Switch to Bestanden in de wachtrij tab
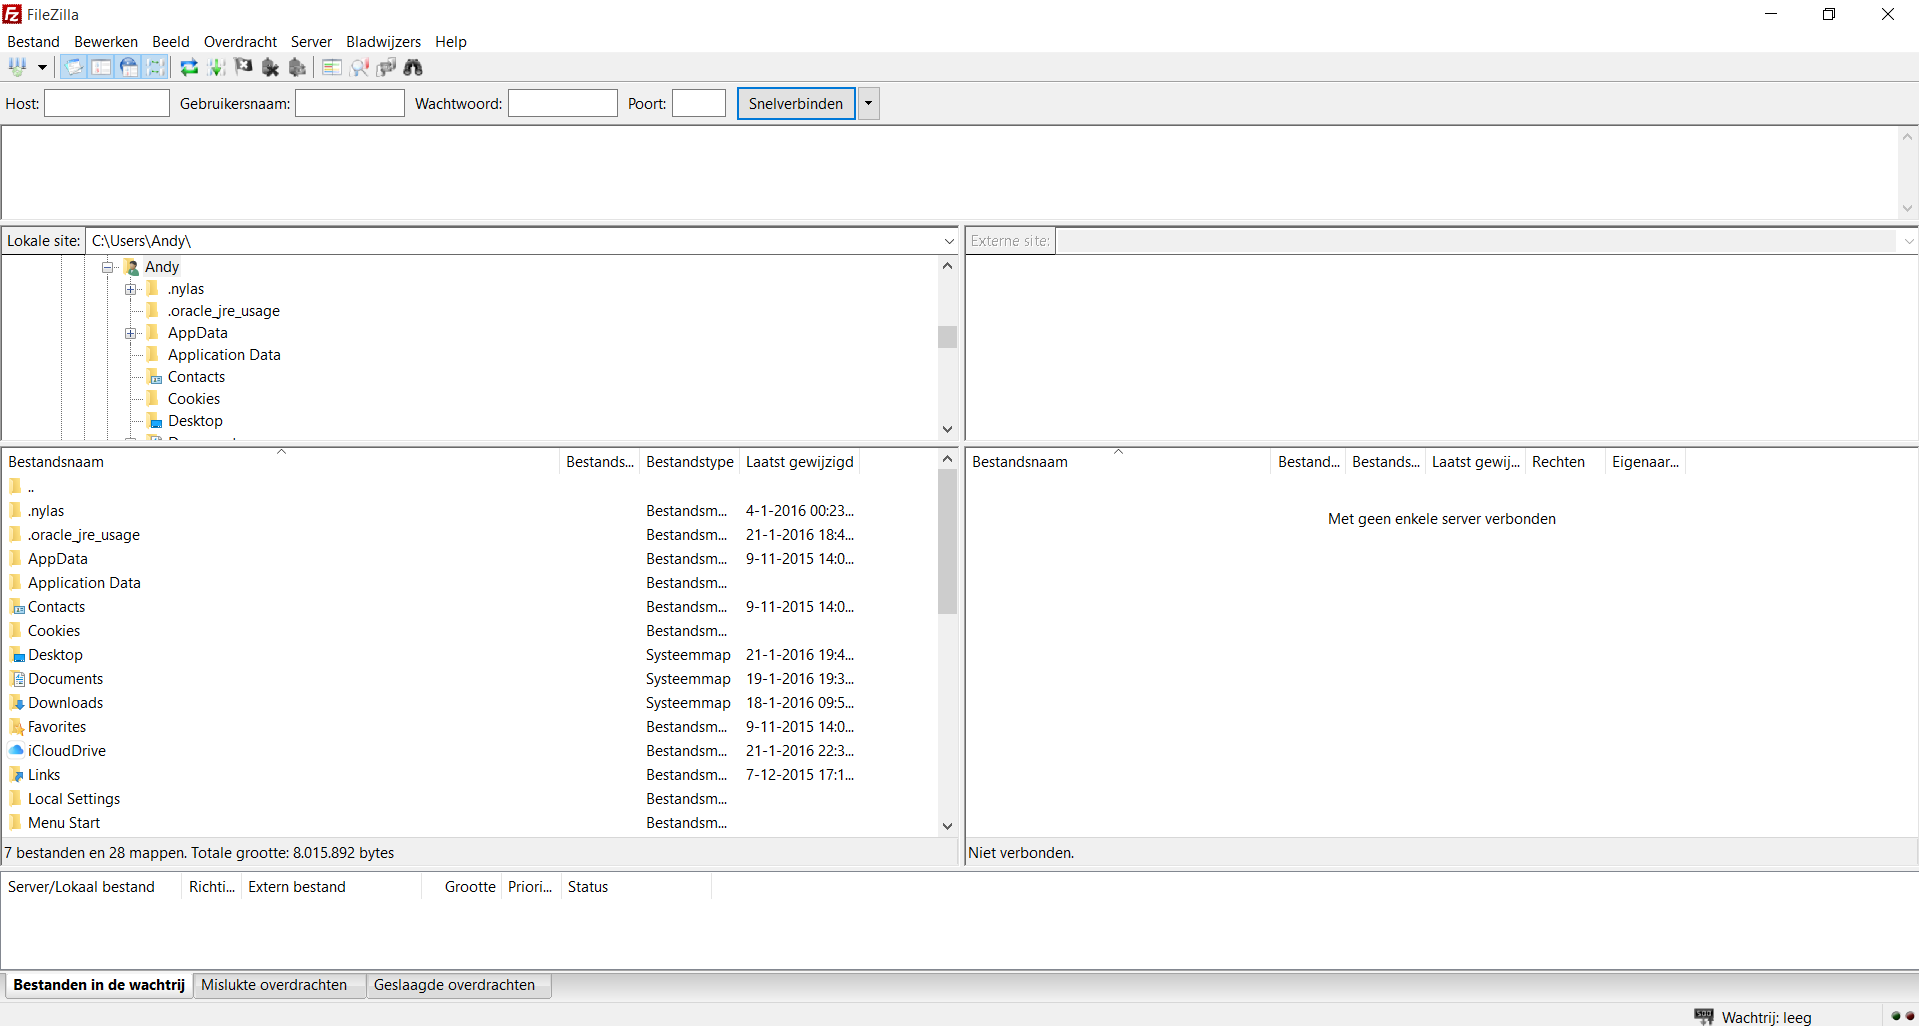Screen dimensions: 1919x1026 pos(99,985)
